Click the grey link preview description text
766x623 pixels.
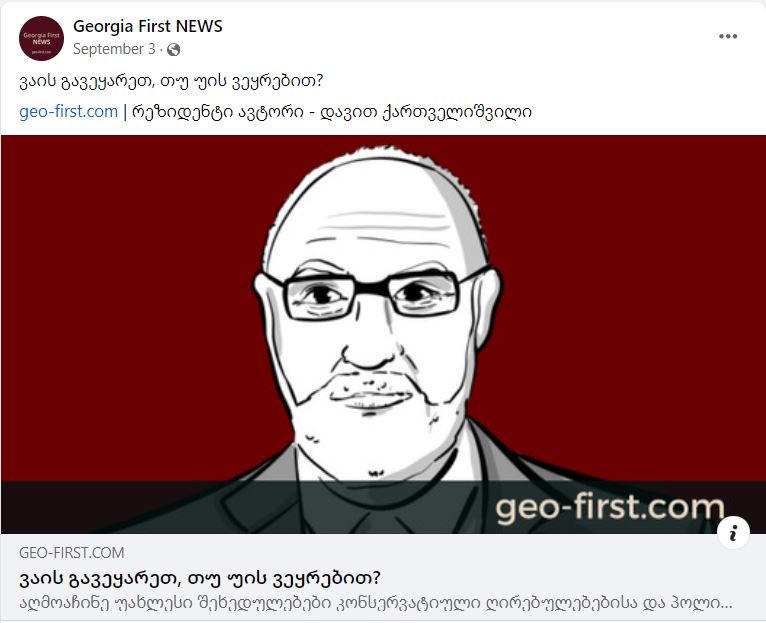click(376, 603)
